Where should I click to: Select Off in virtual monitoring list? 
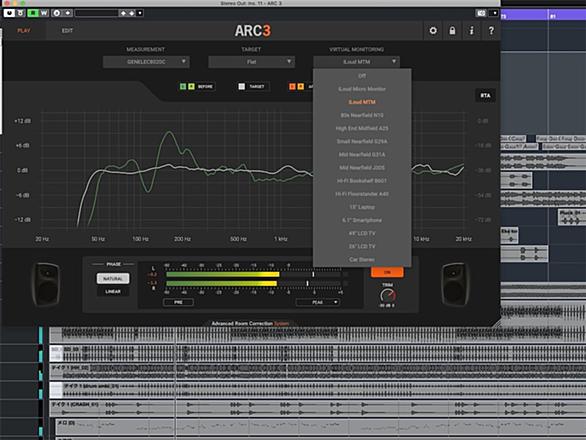362,76
